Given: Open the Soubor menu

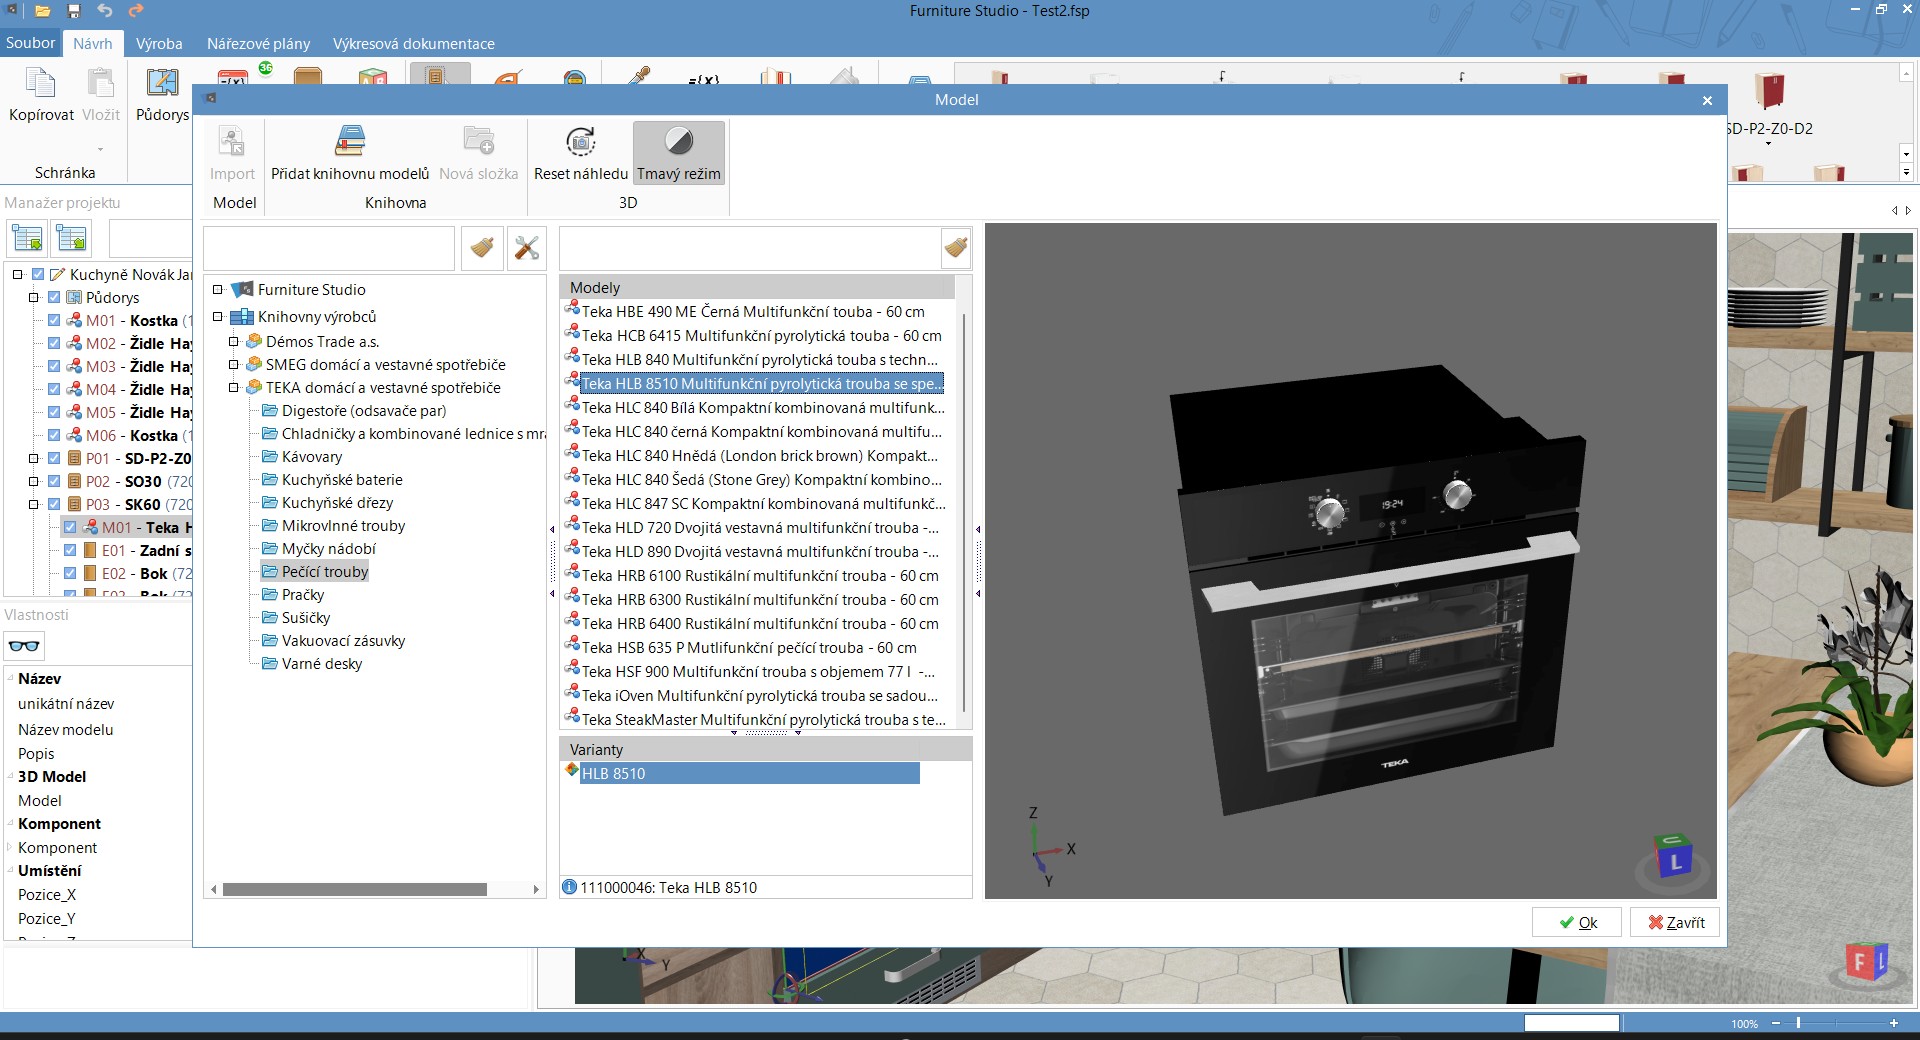Looking at the screenshot, I should [x=30, y=43].
